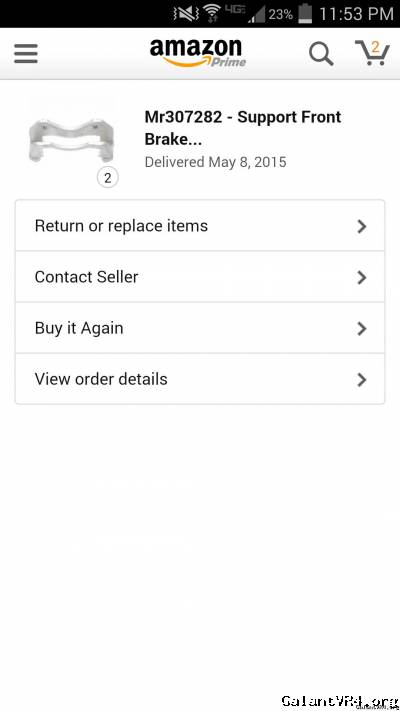This screenshot has height=711, width=400.
Task: Open the brake support product thumbnail
Action: click(x=72, y=140)
